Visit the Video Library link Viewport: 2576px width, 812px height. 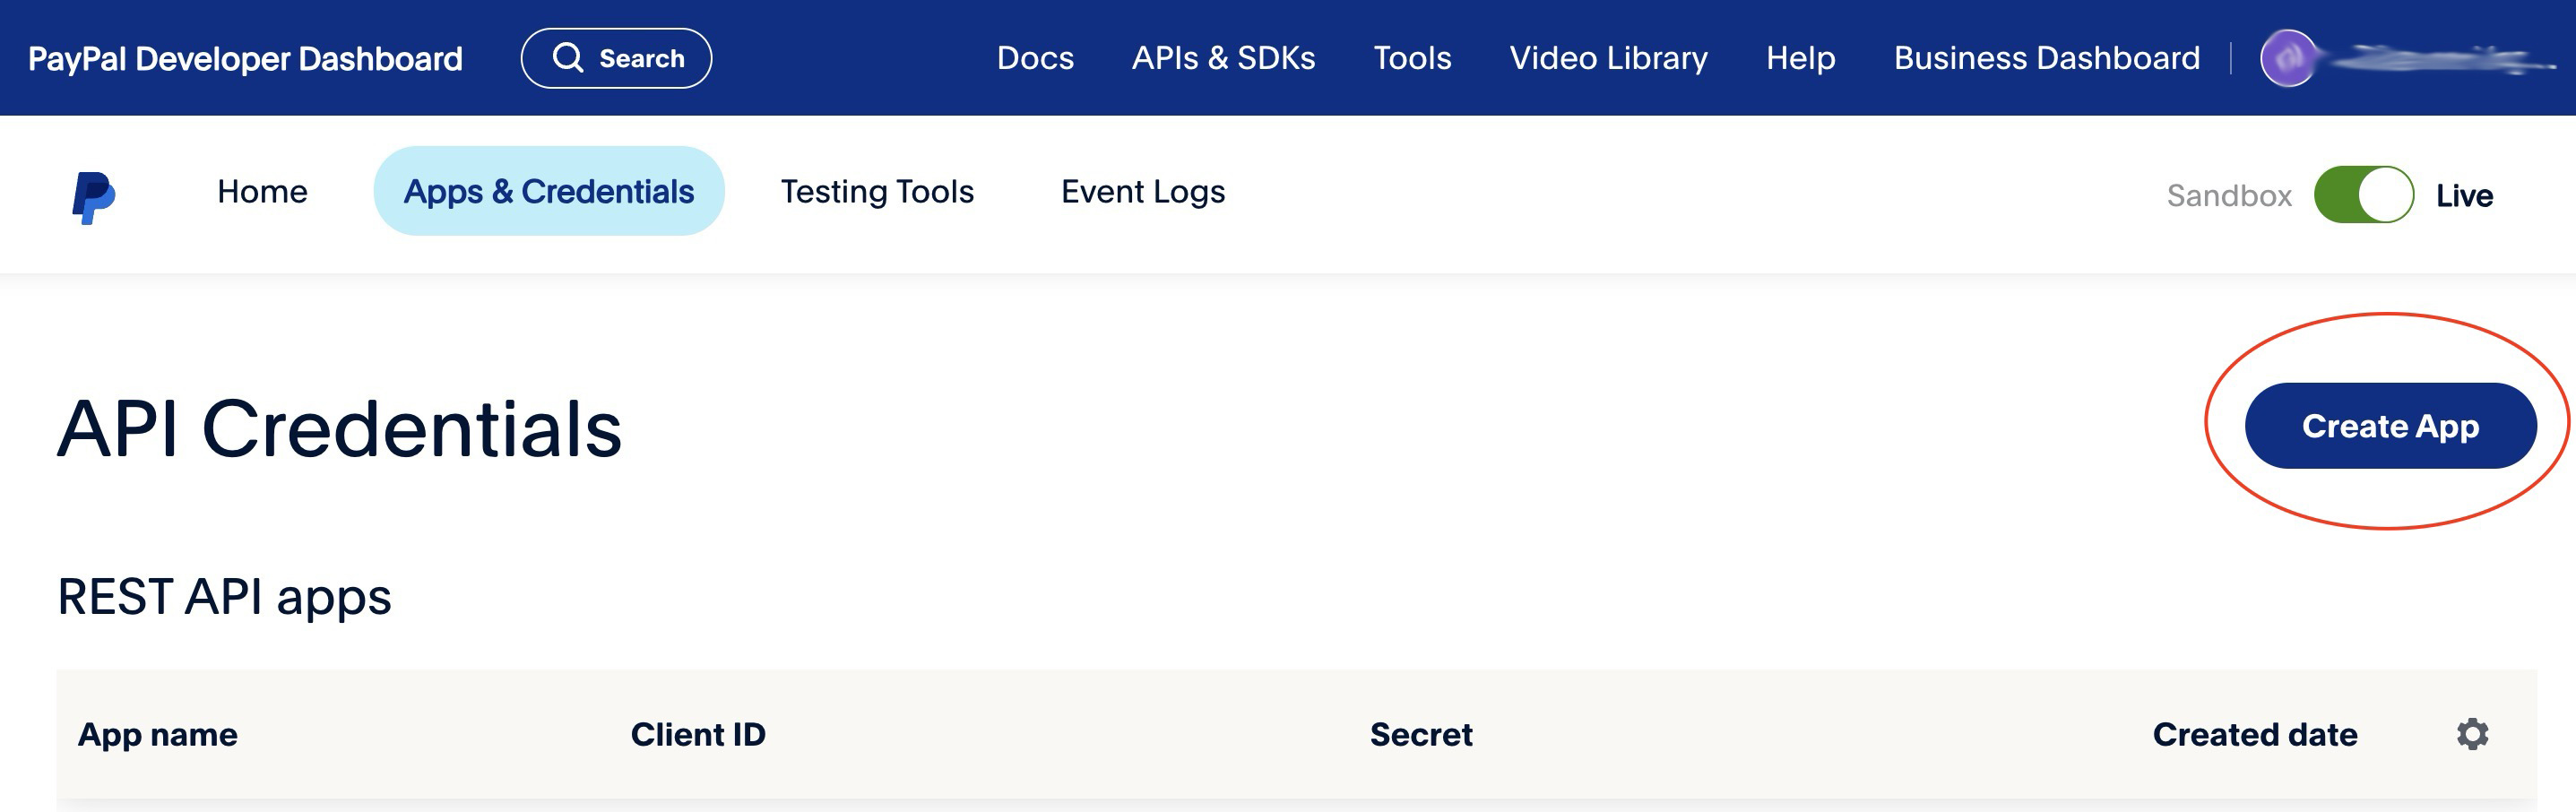pyautogui.click(x=1608, y=58)
